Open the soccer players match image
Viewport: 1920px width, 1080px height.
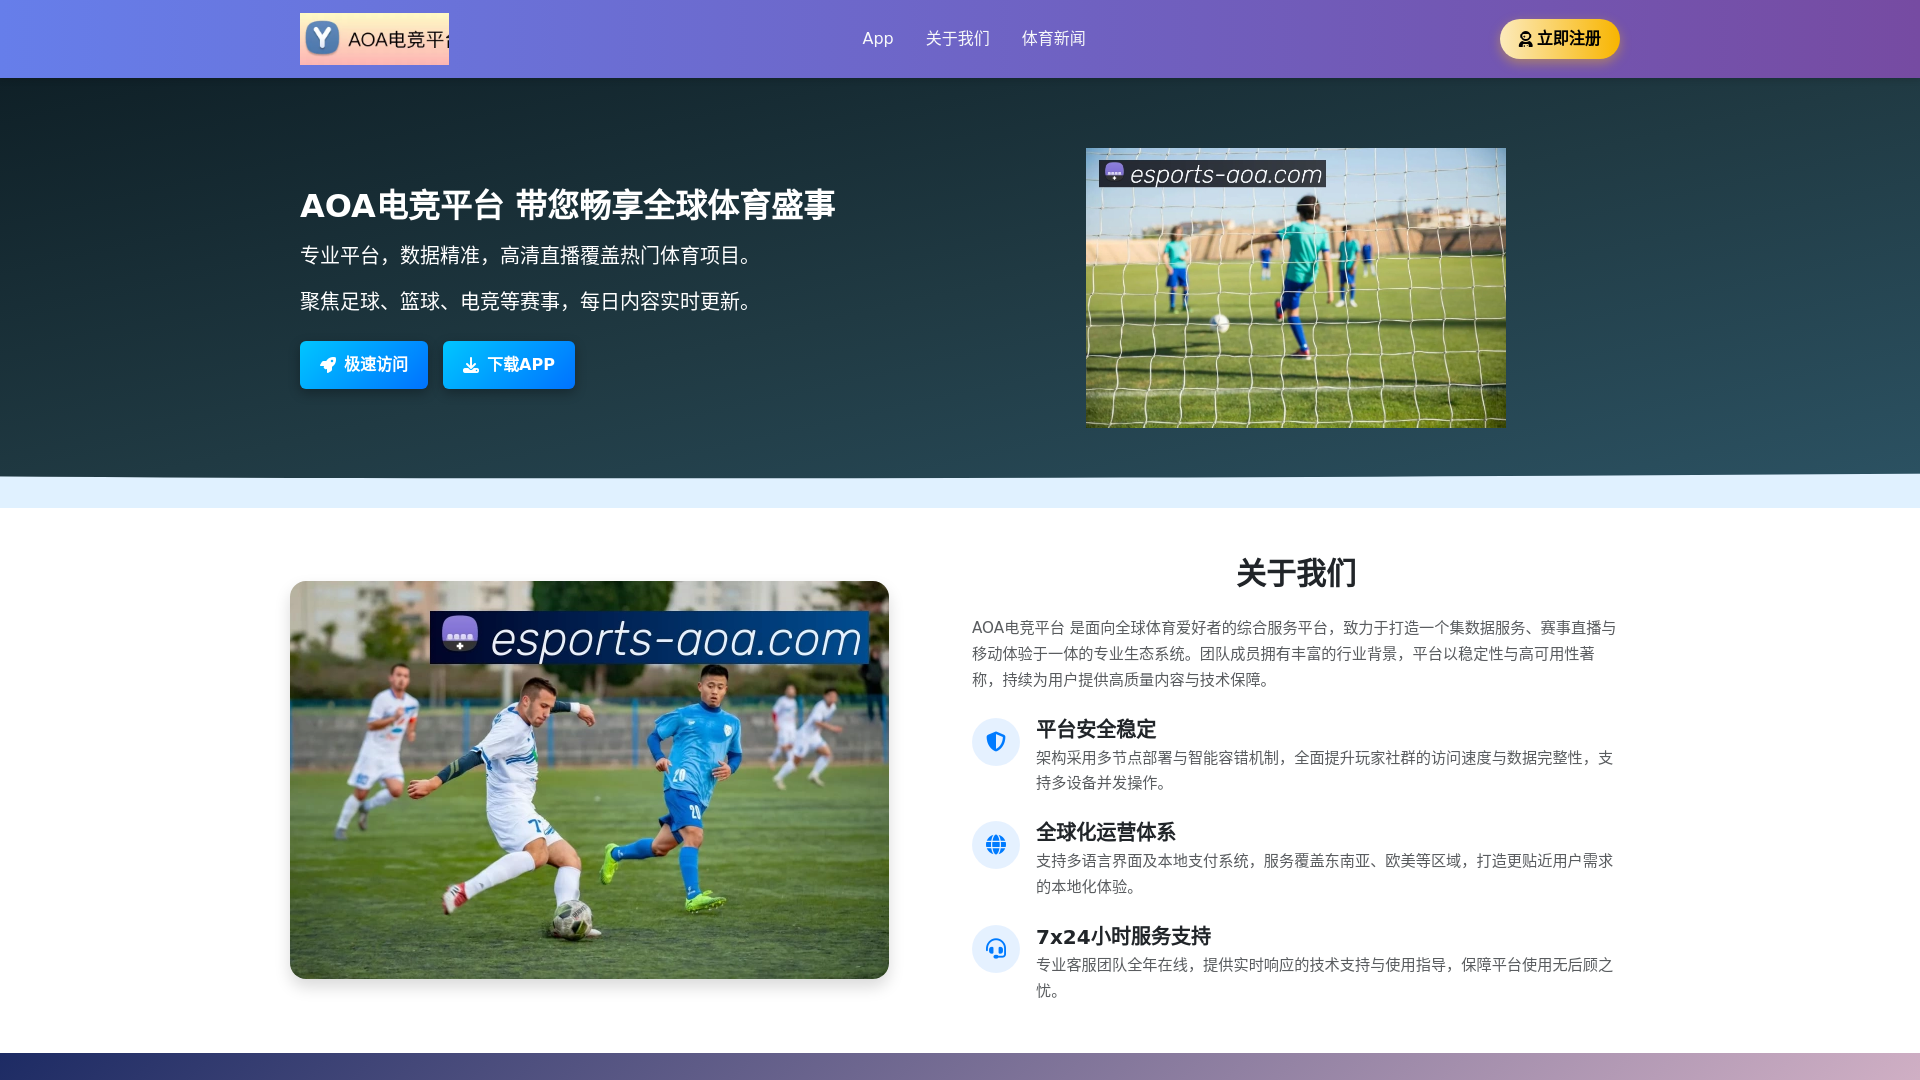coord(589,780)
